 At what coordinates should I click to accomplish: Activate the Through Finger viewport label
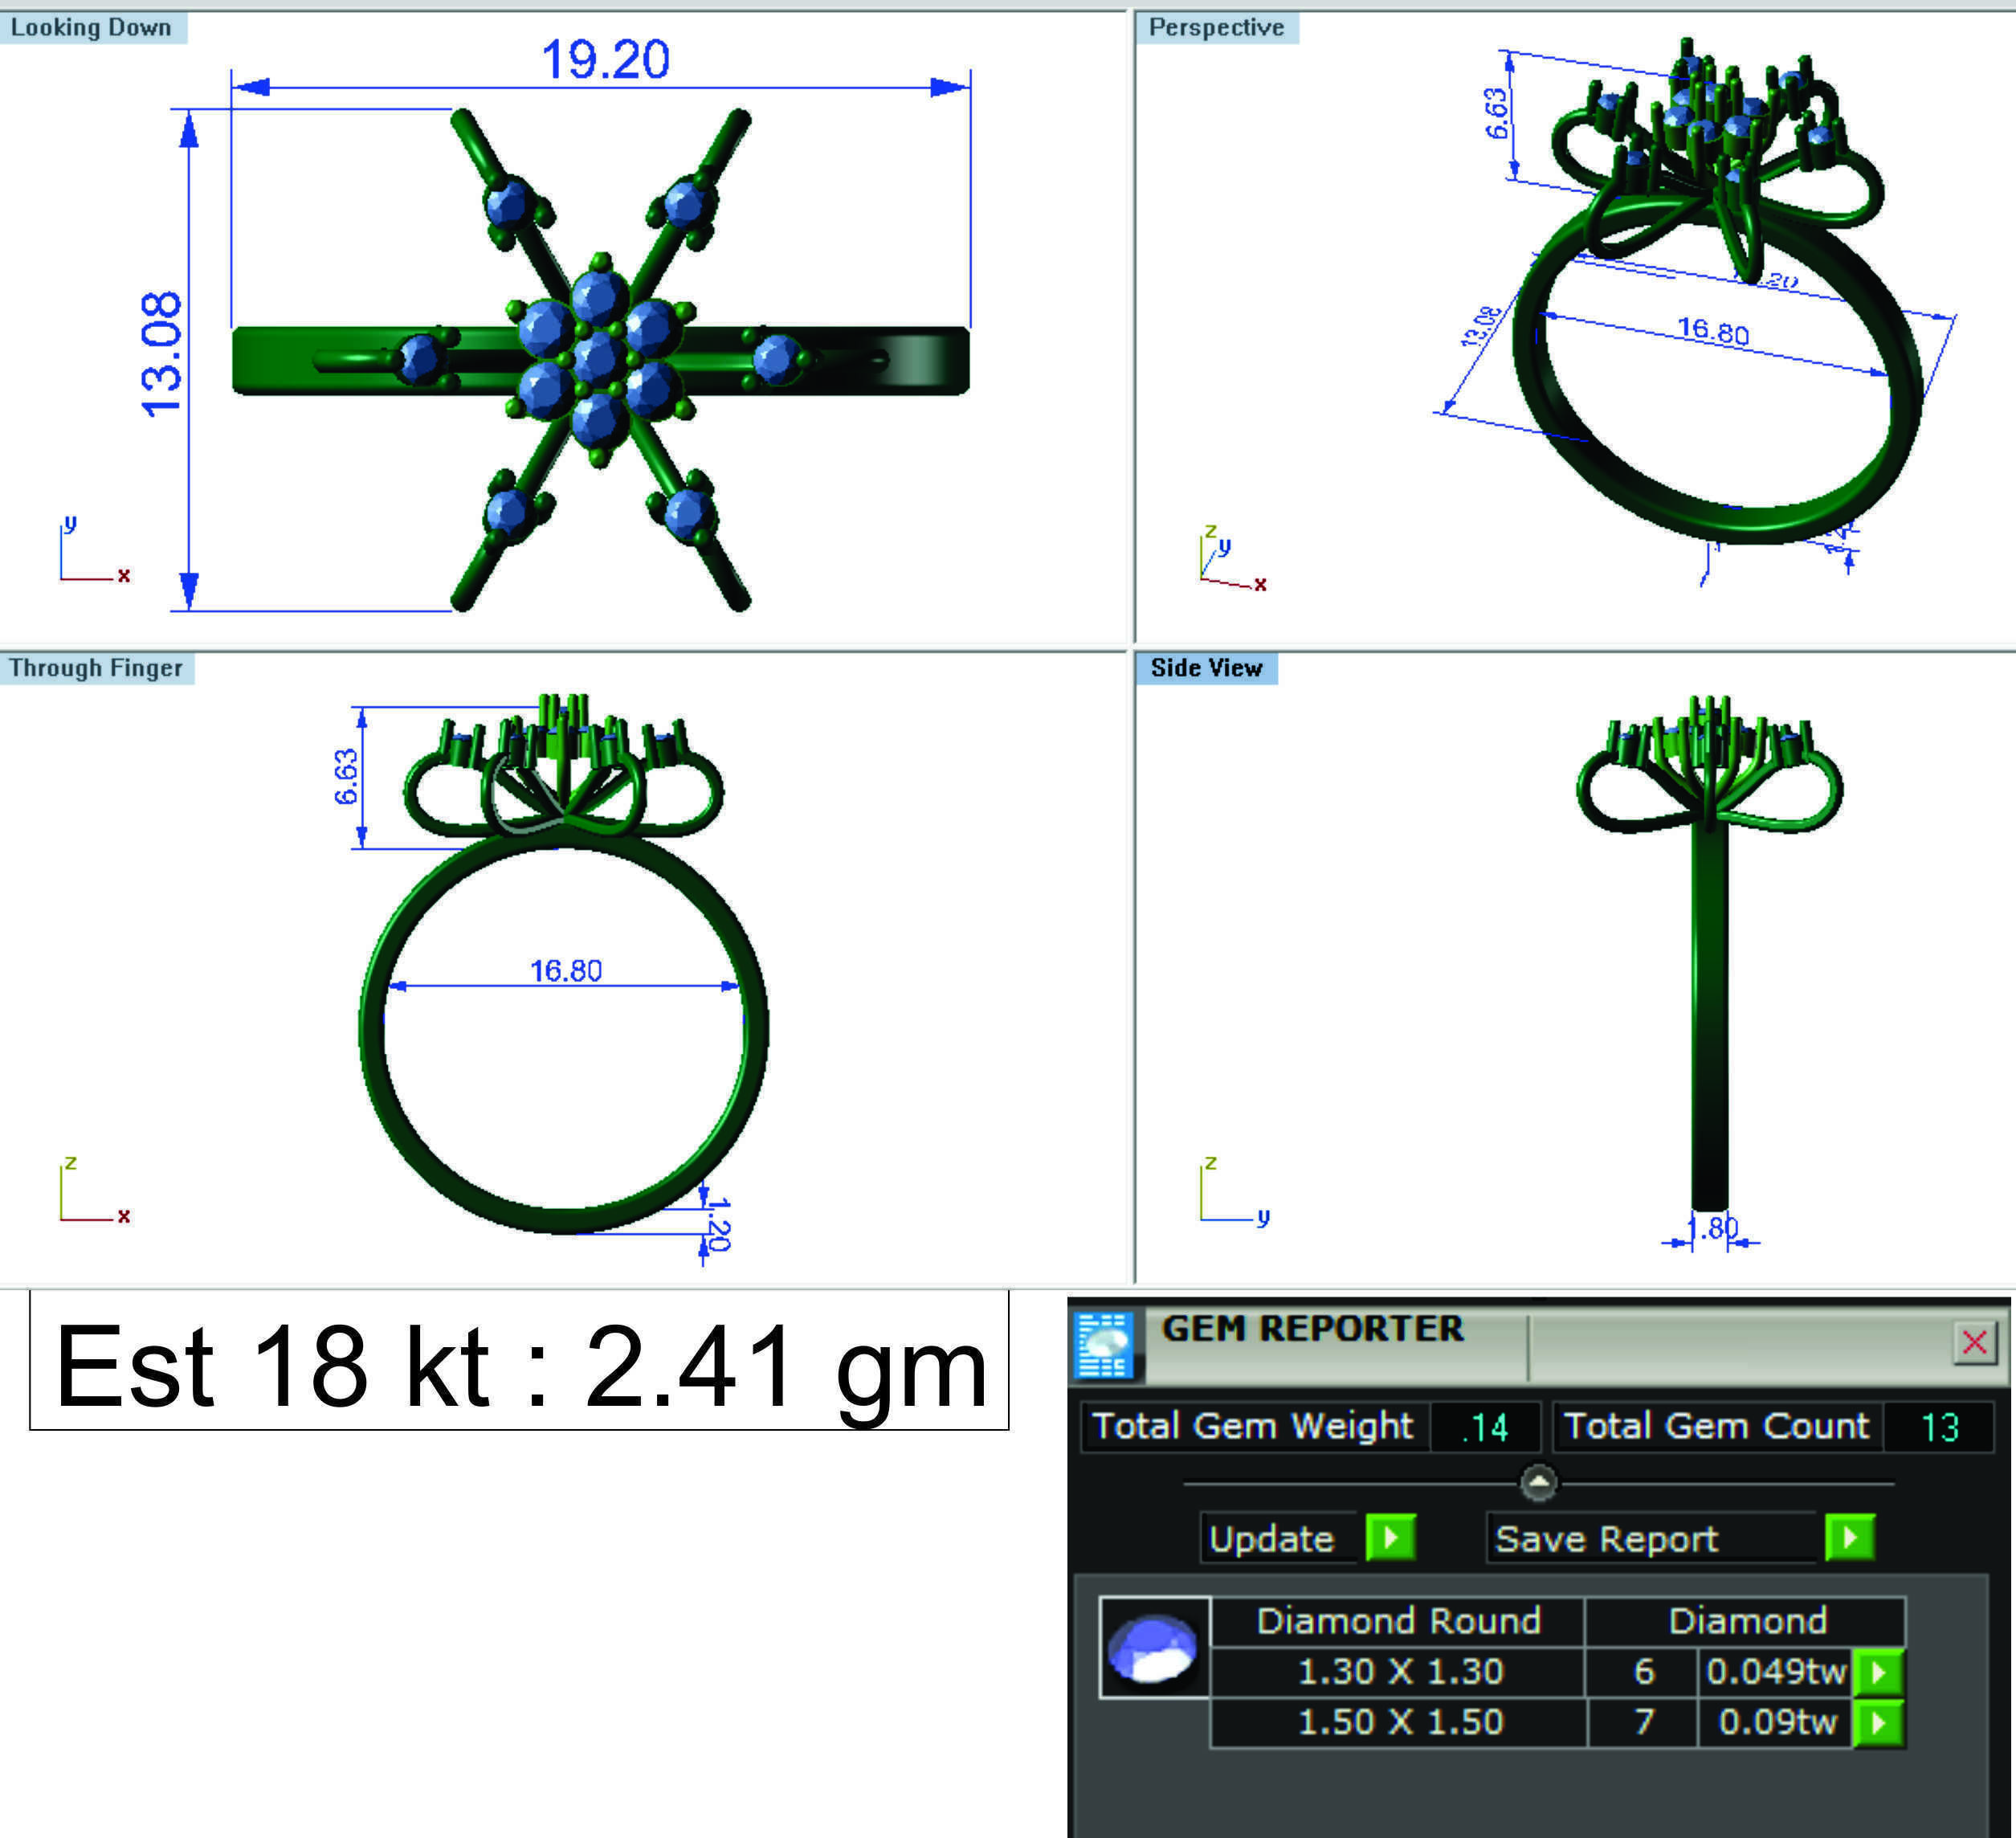(x=96, y=668)
